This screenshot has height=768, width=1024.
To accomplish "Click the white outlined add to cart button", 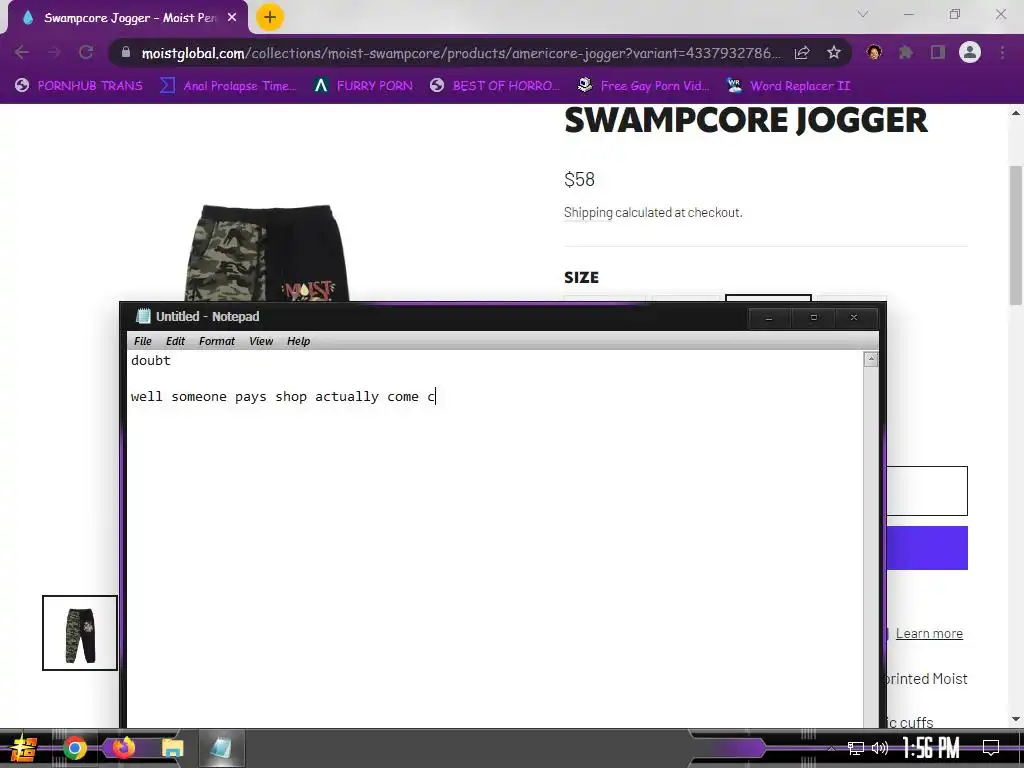I will click(x=927, y=491).
